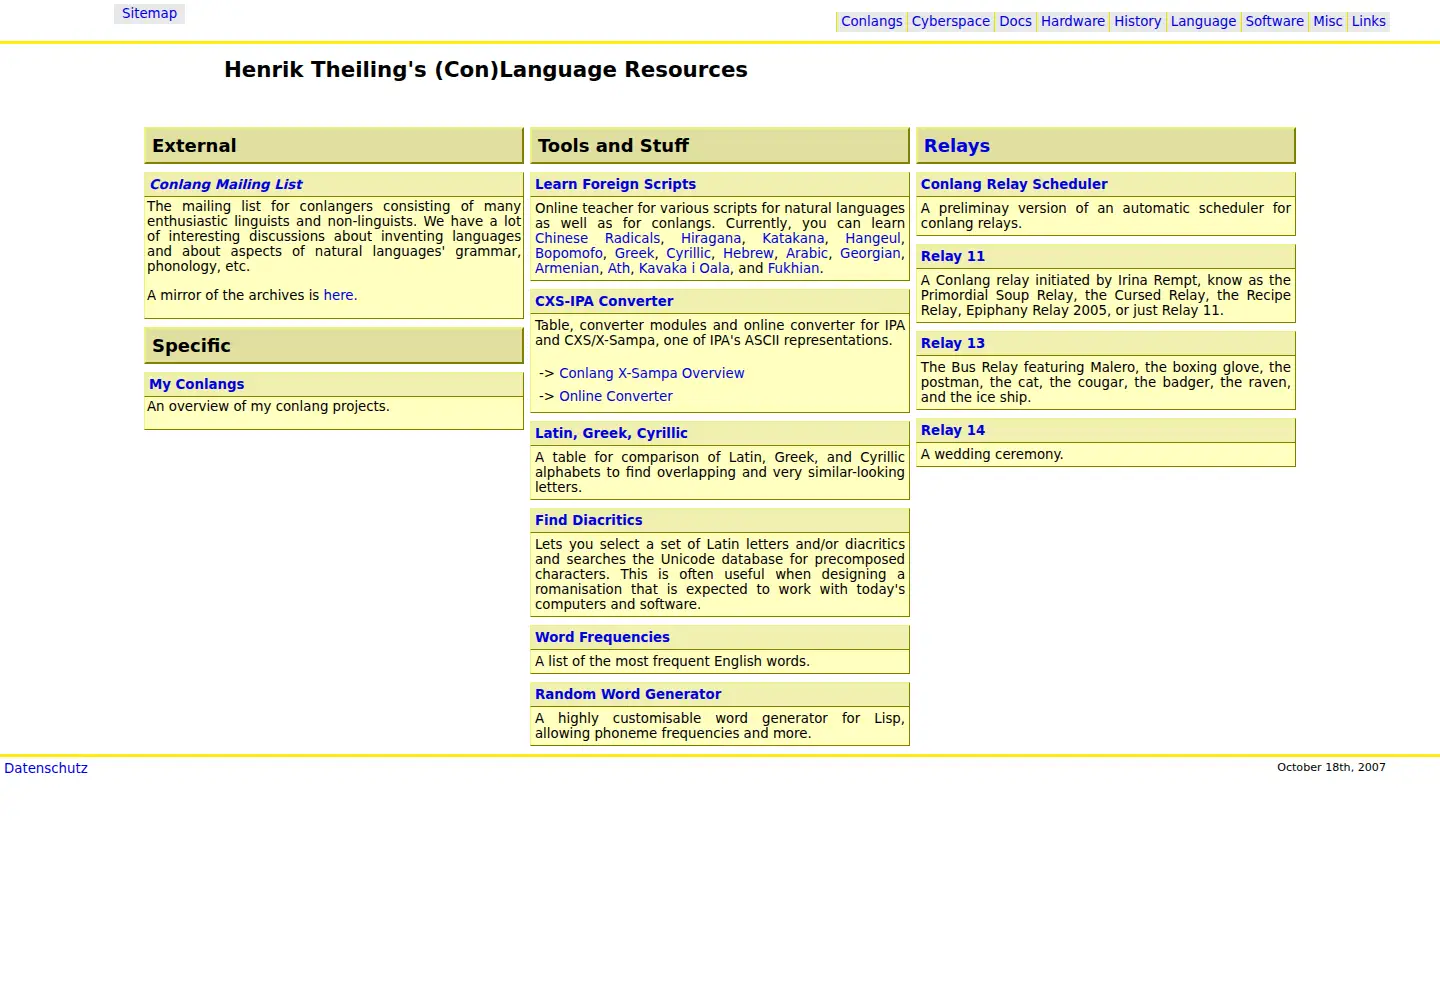Open Learn Foreign Scripts
The height and width of the screenshot is (1000, 1440).
click(615, 184)
